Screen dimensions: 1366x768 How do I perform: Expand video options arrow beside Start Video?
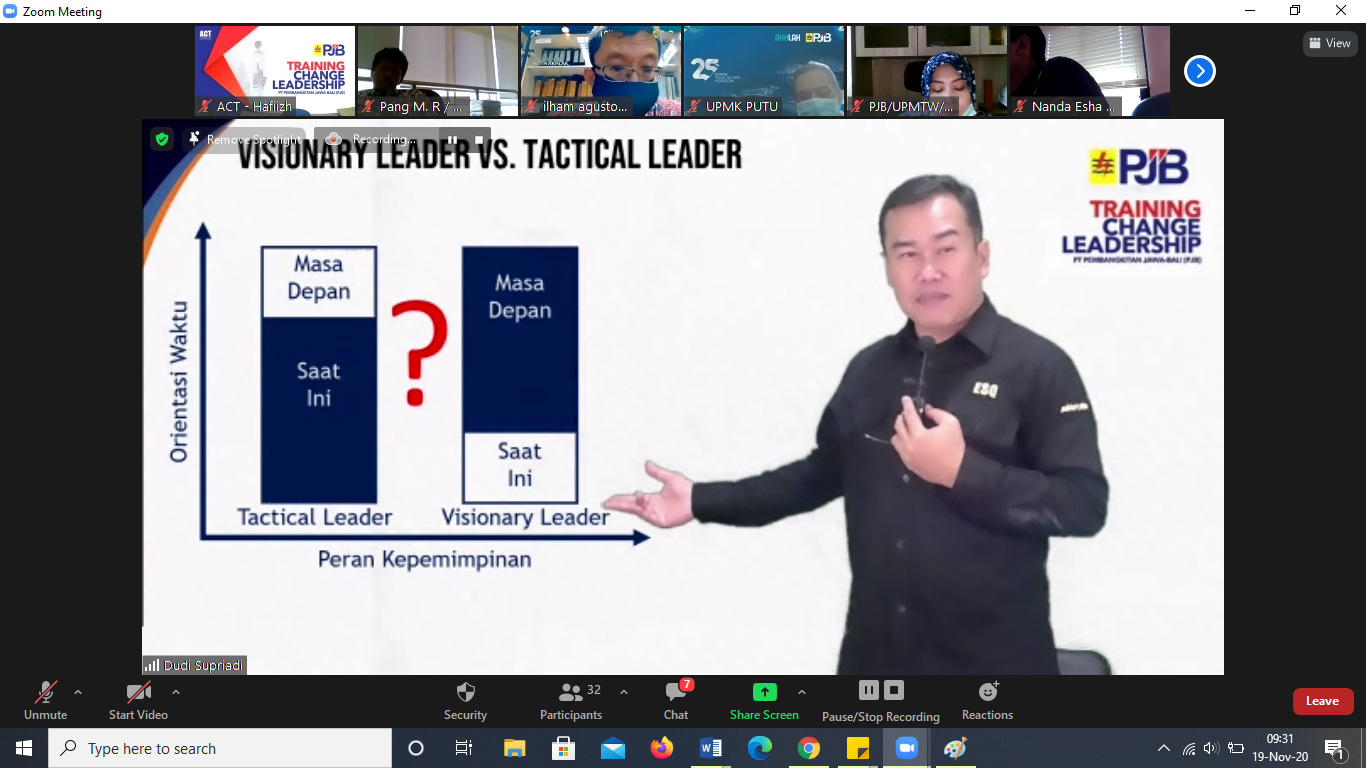click(x=176, y=692)
